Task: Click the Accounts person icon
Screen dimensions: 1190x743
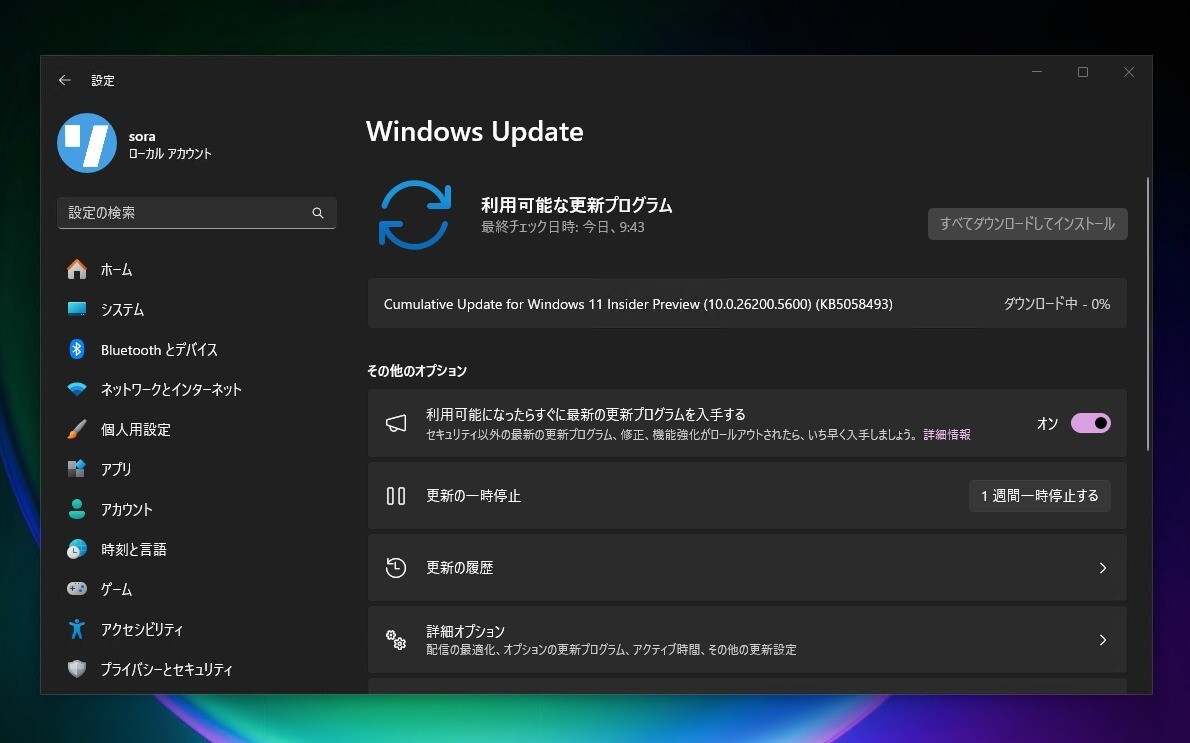Action: tap(77, 509)
